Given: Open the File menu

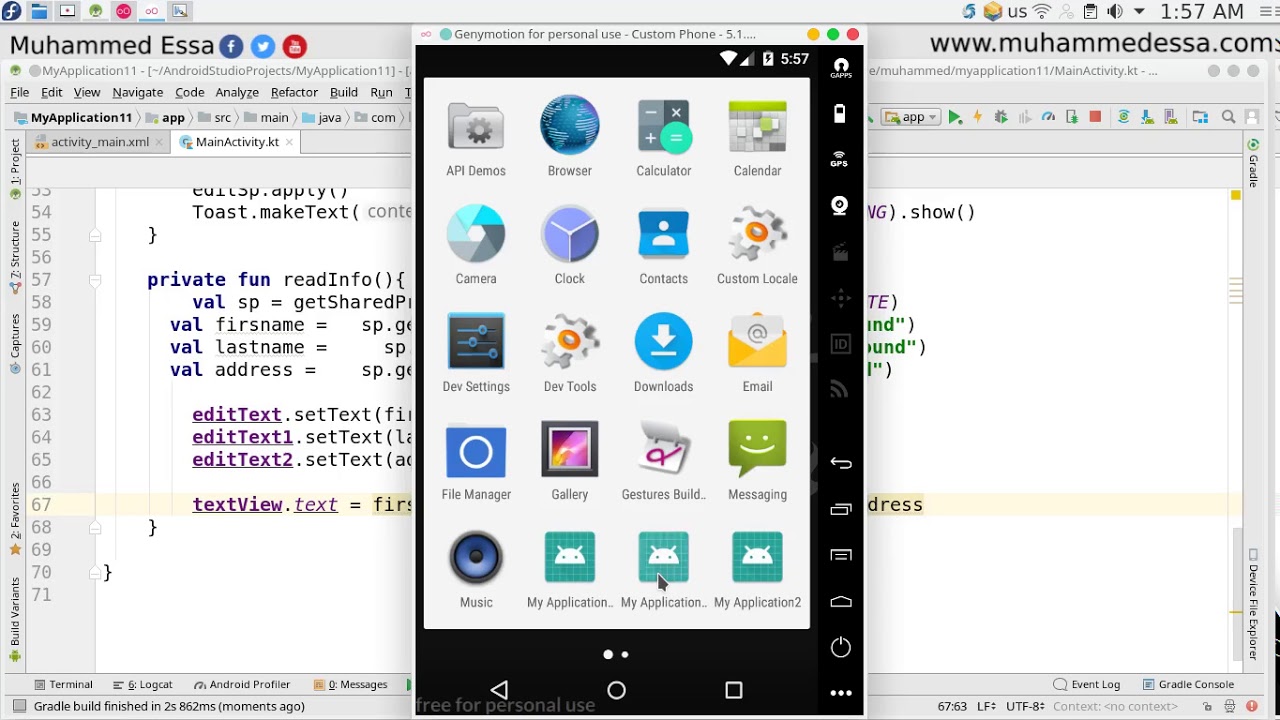Looking at the screenshot, I should pos(20,92).
